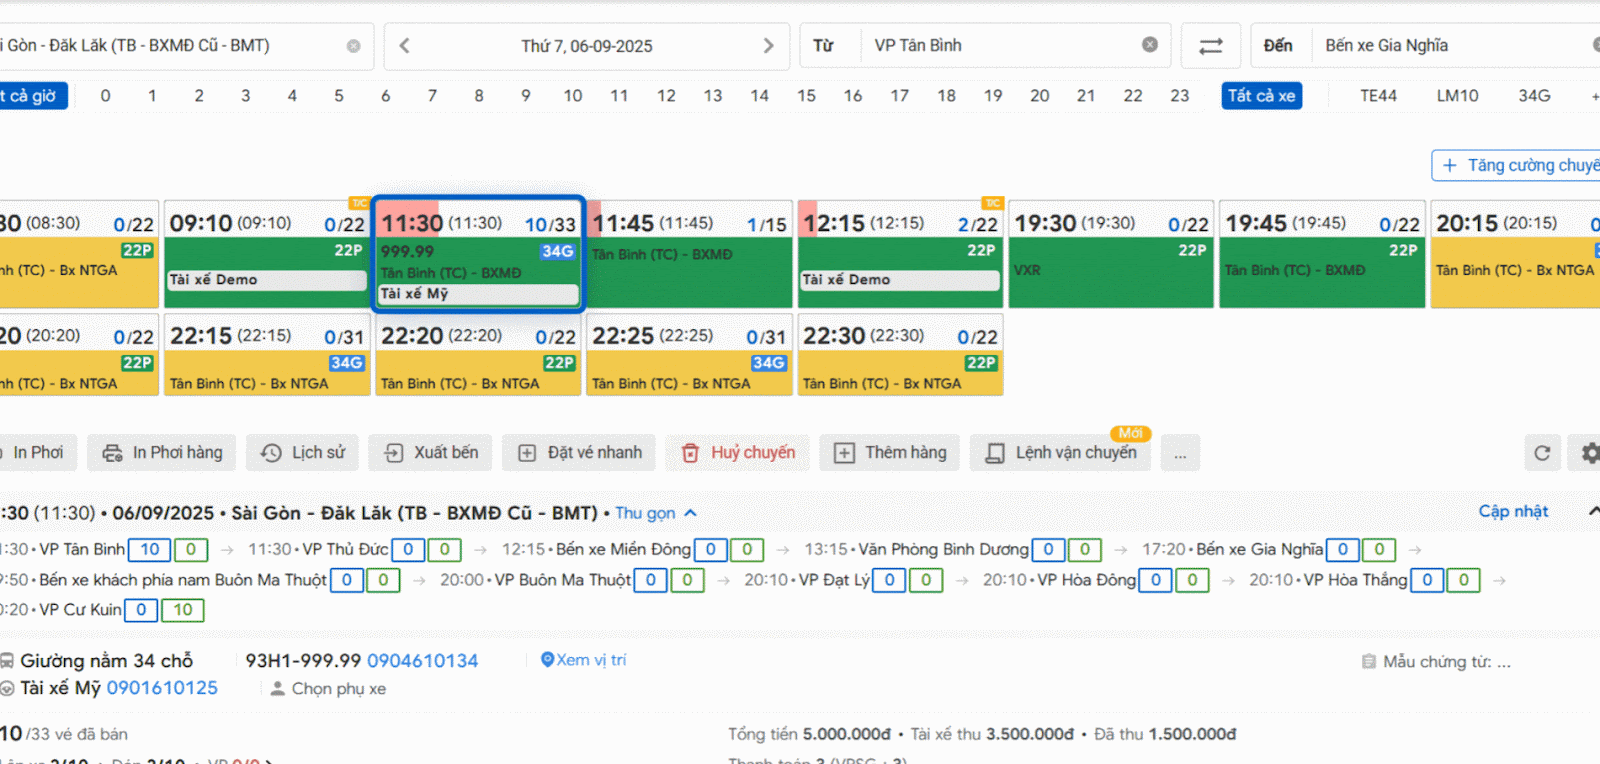The width and height of the screenshot is (1600, 764).
Task: Go to previous day arrow
Action: click(404, 46)
